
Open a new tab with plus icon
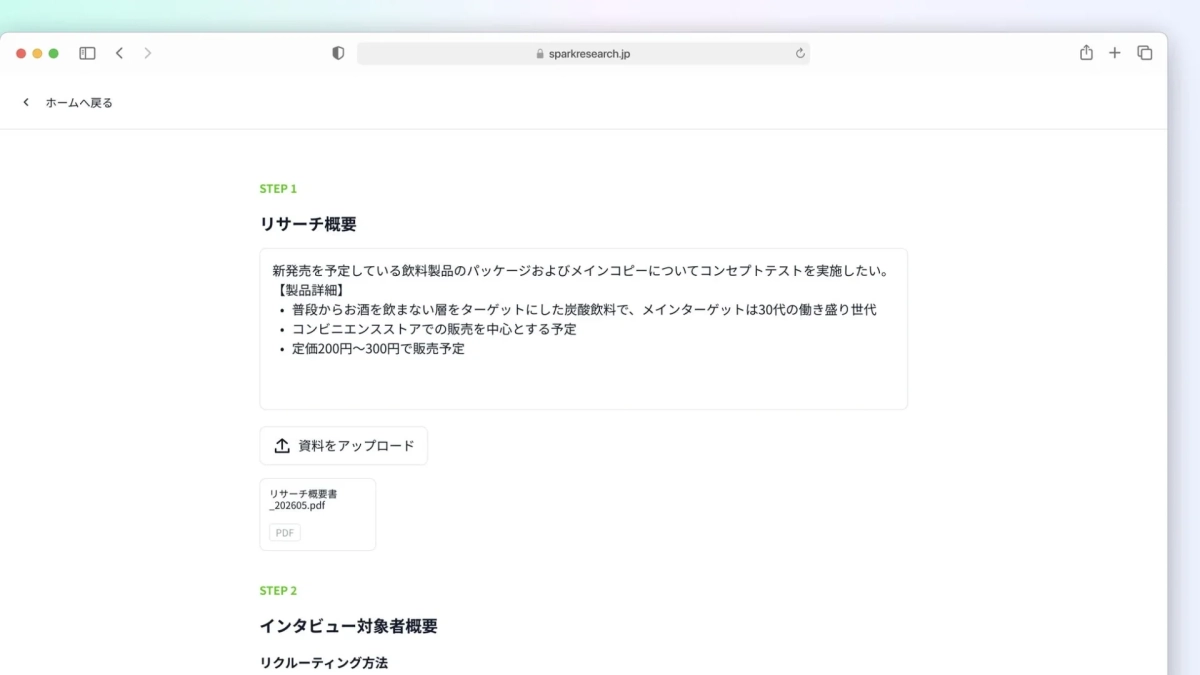tap(1115, 53)
